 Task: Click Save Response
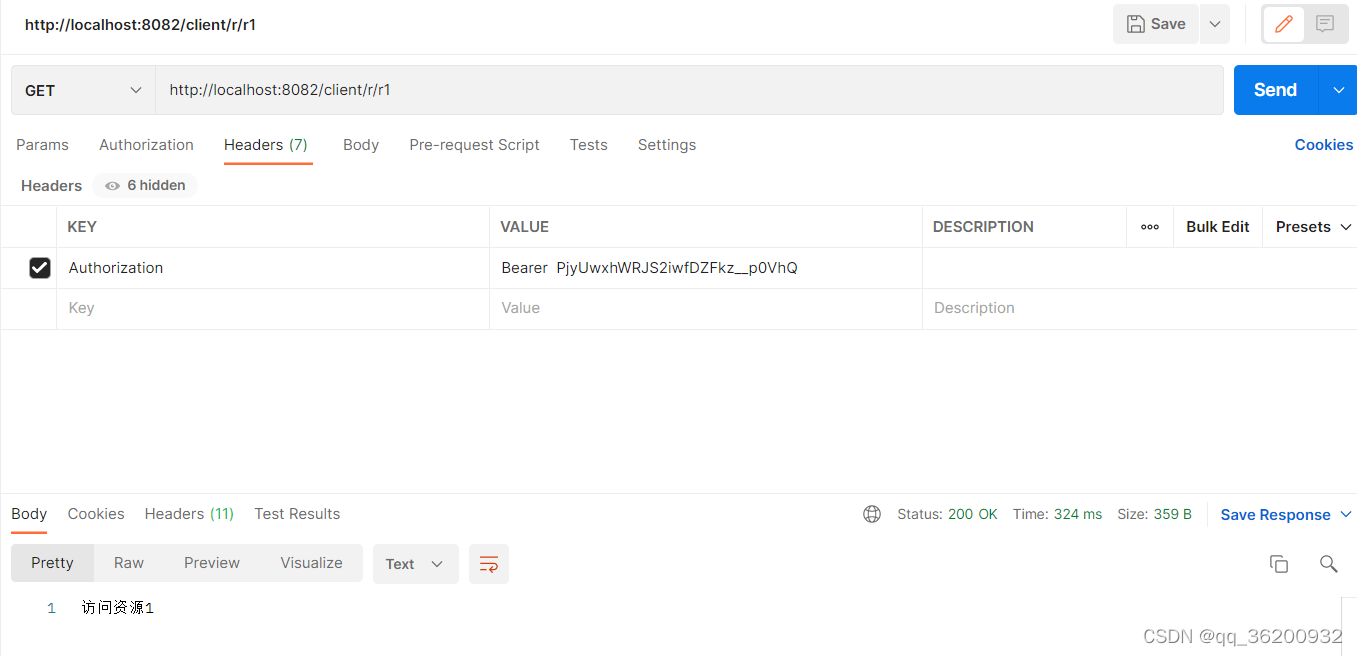click(x=1275, y=515)
